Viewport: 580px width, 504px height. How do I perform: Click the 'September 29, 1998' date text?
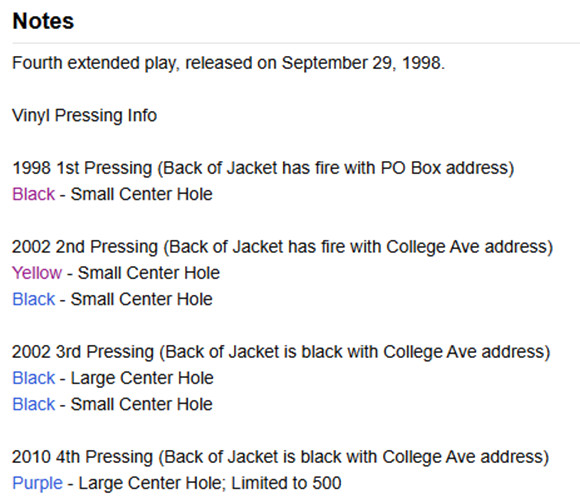pyautogui.click(x=363, y=63)
